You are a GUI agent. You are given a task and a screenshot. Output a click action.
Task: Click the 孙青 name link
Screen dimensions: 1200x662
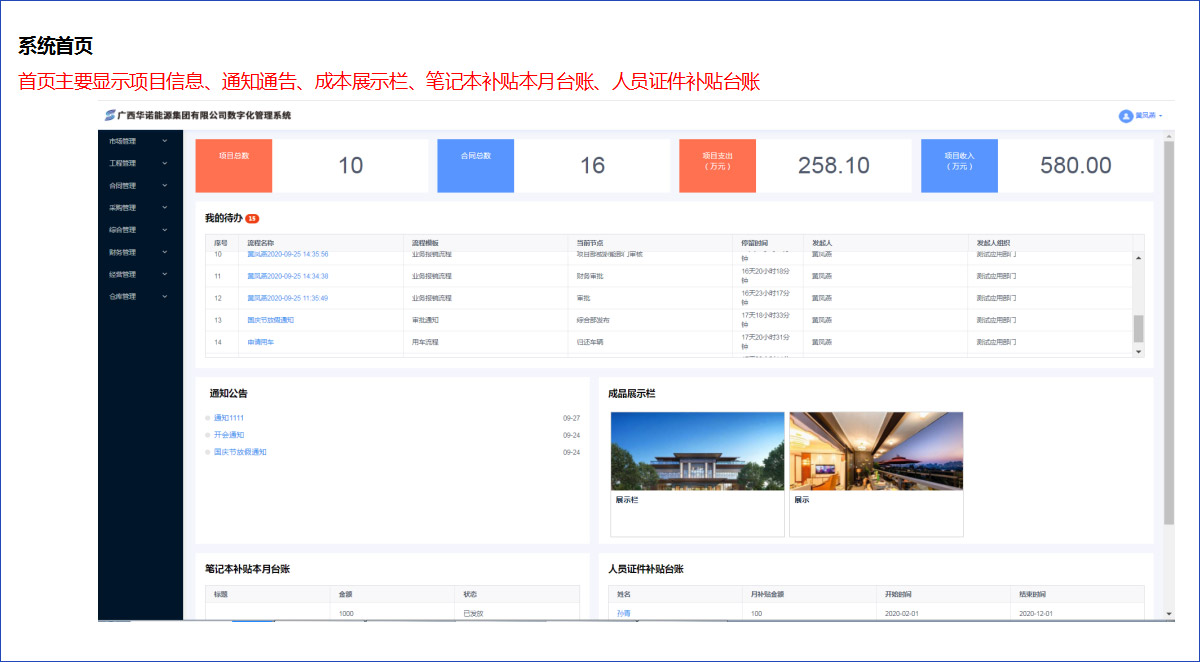623,613
